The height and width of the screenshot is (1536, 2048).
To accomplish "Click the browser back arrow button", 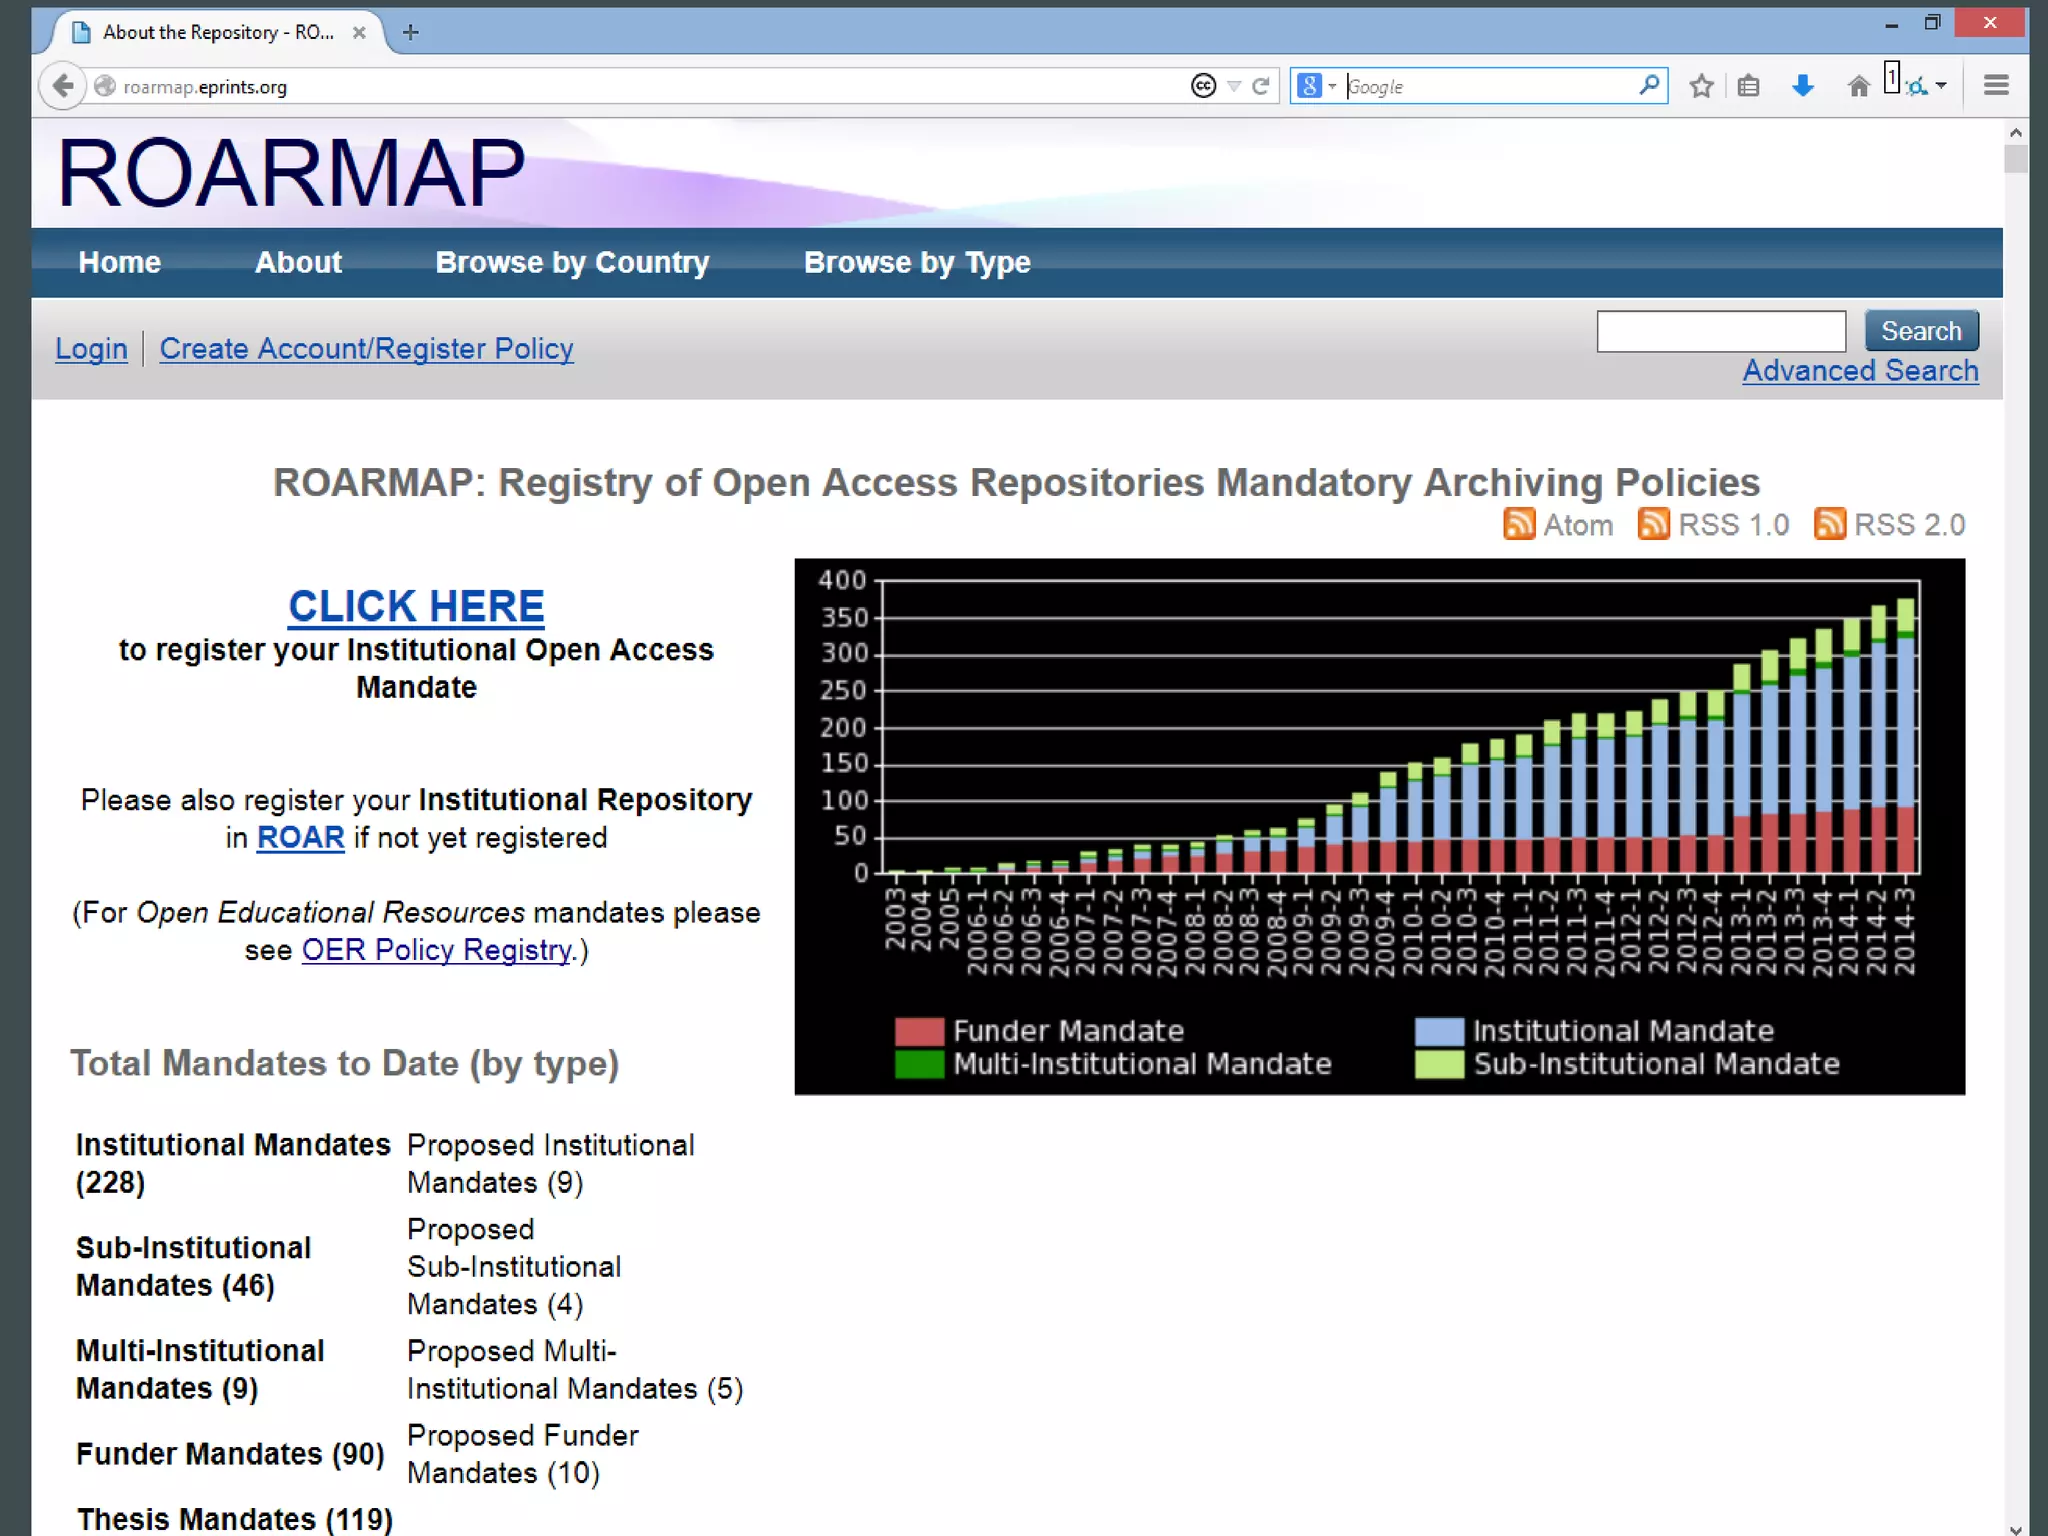I will (x=63, y=86).
